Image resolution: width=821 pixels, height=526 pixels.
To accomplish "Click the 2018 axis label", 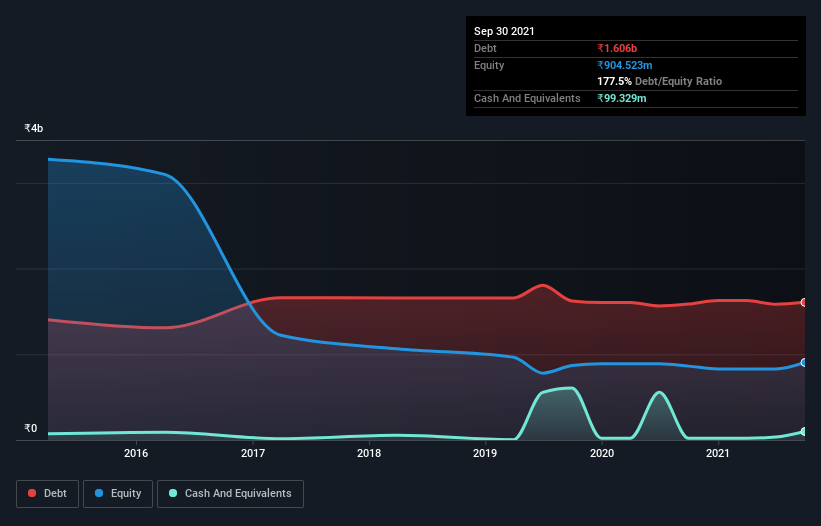I will click(x=369, y=453).
